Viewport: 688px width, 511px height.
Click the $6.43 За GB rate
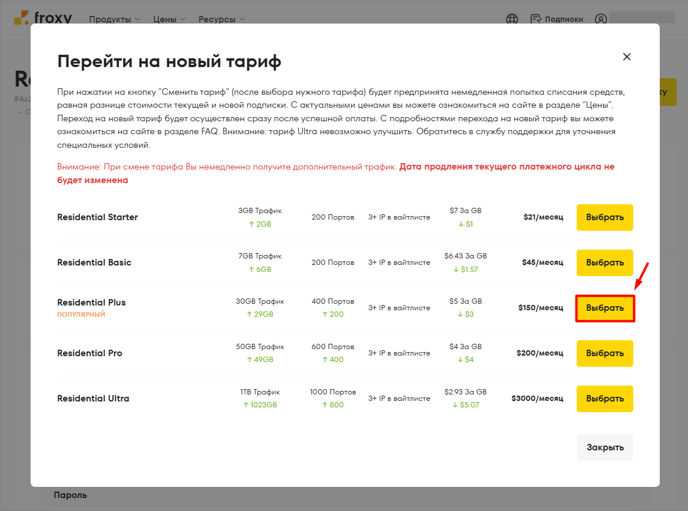[x=465, y=256]
